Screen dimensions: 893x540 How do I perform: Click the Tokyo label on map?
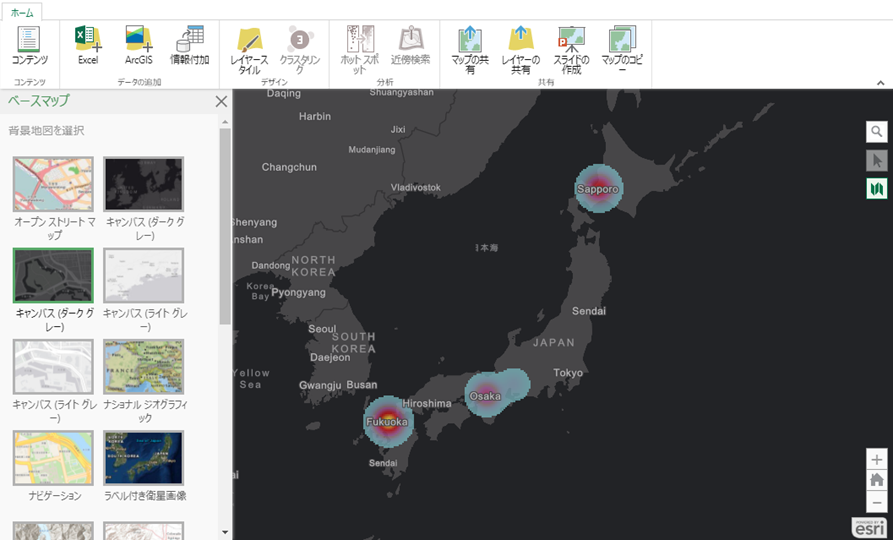coord(568,373)
